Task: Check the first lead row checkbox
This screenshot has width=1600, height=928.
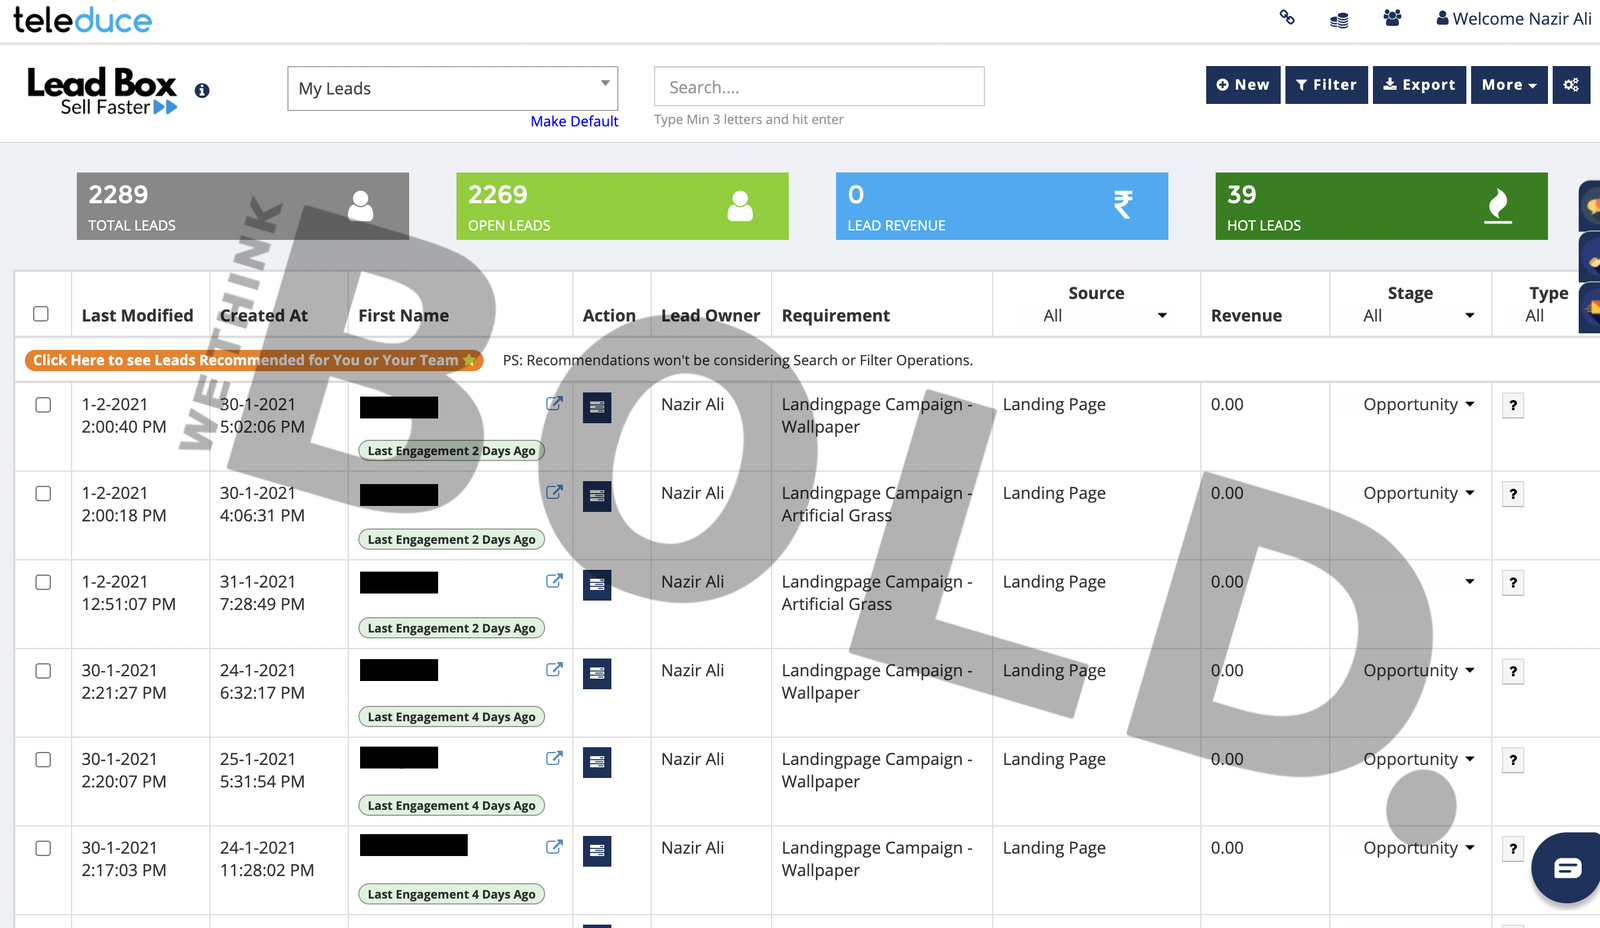Action: [x=43, y=405]
